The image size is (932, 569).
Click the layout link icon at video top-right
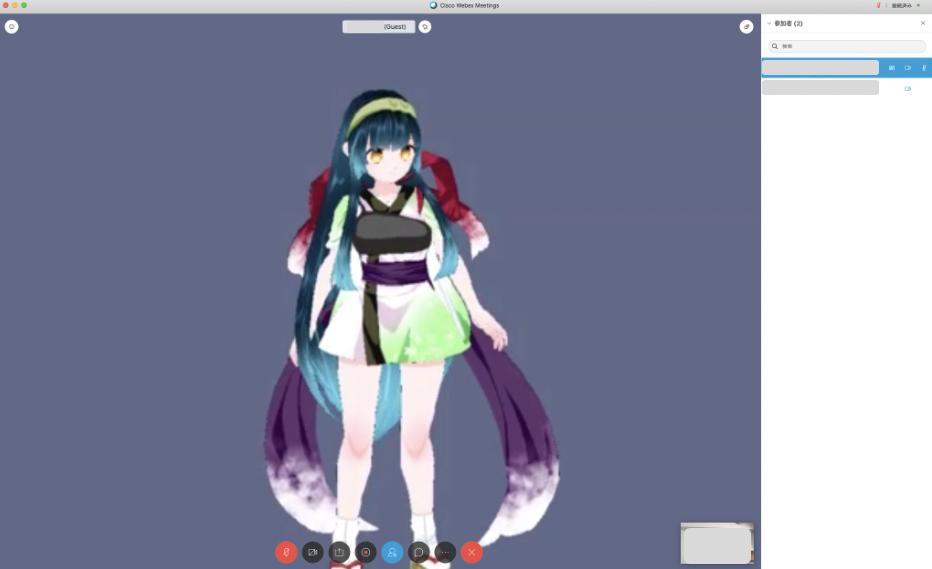747,27
